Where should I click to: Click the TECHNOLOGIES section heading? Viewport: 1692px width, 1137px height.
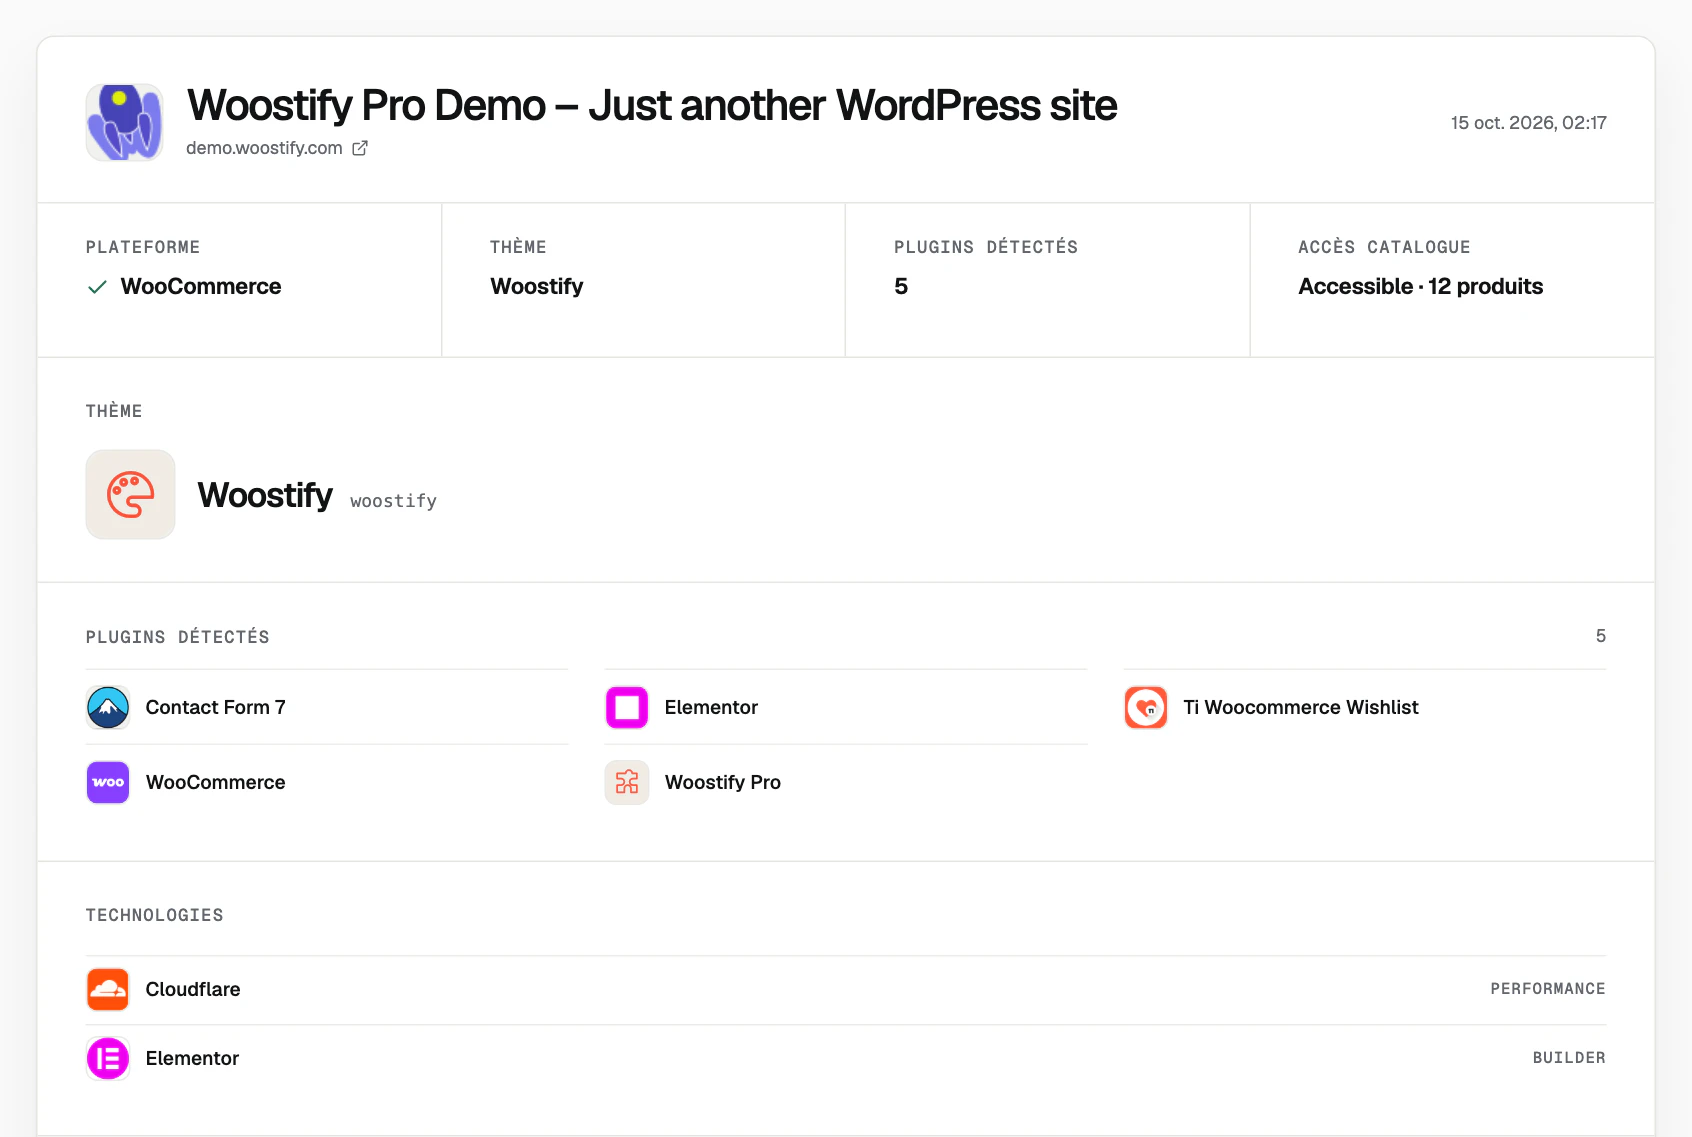[x=155, y=915]
